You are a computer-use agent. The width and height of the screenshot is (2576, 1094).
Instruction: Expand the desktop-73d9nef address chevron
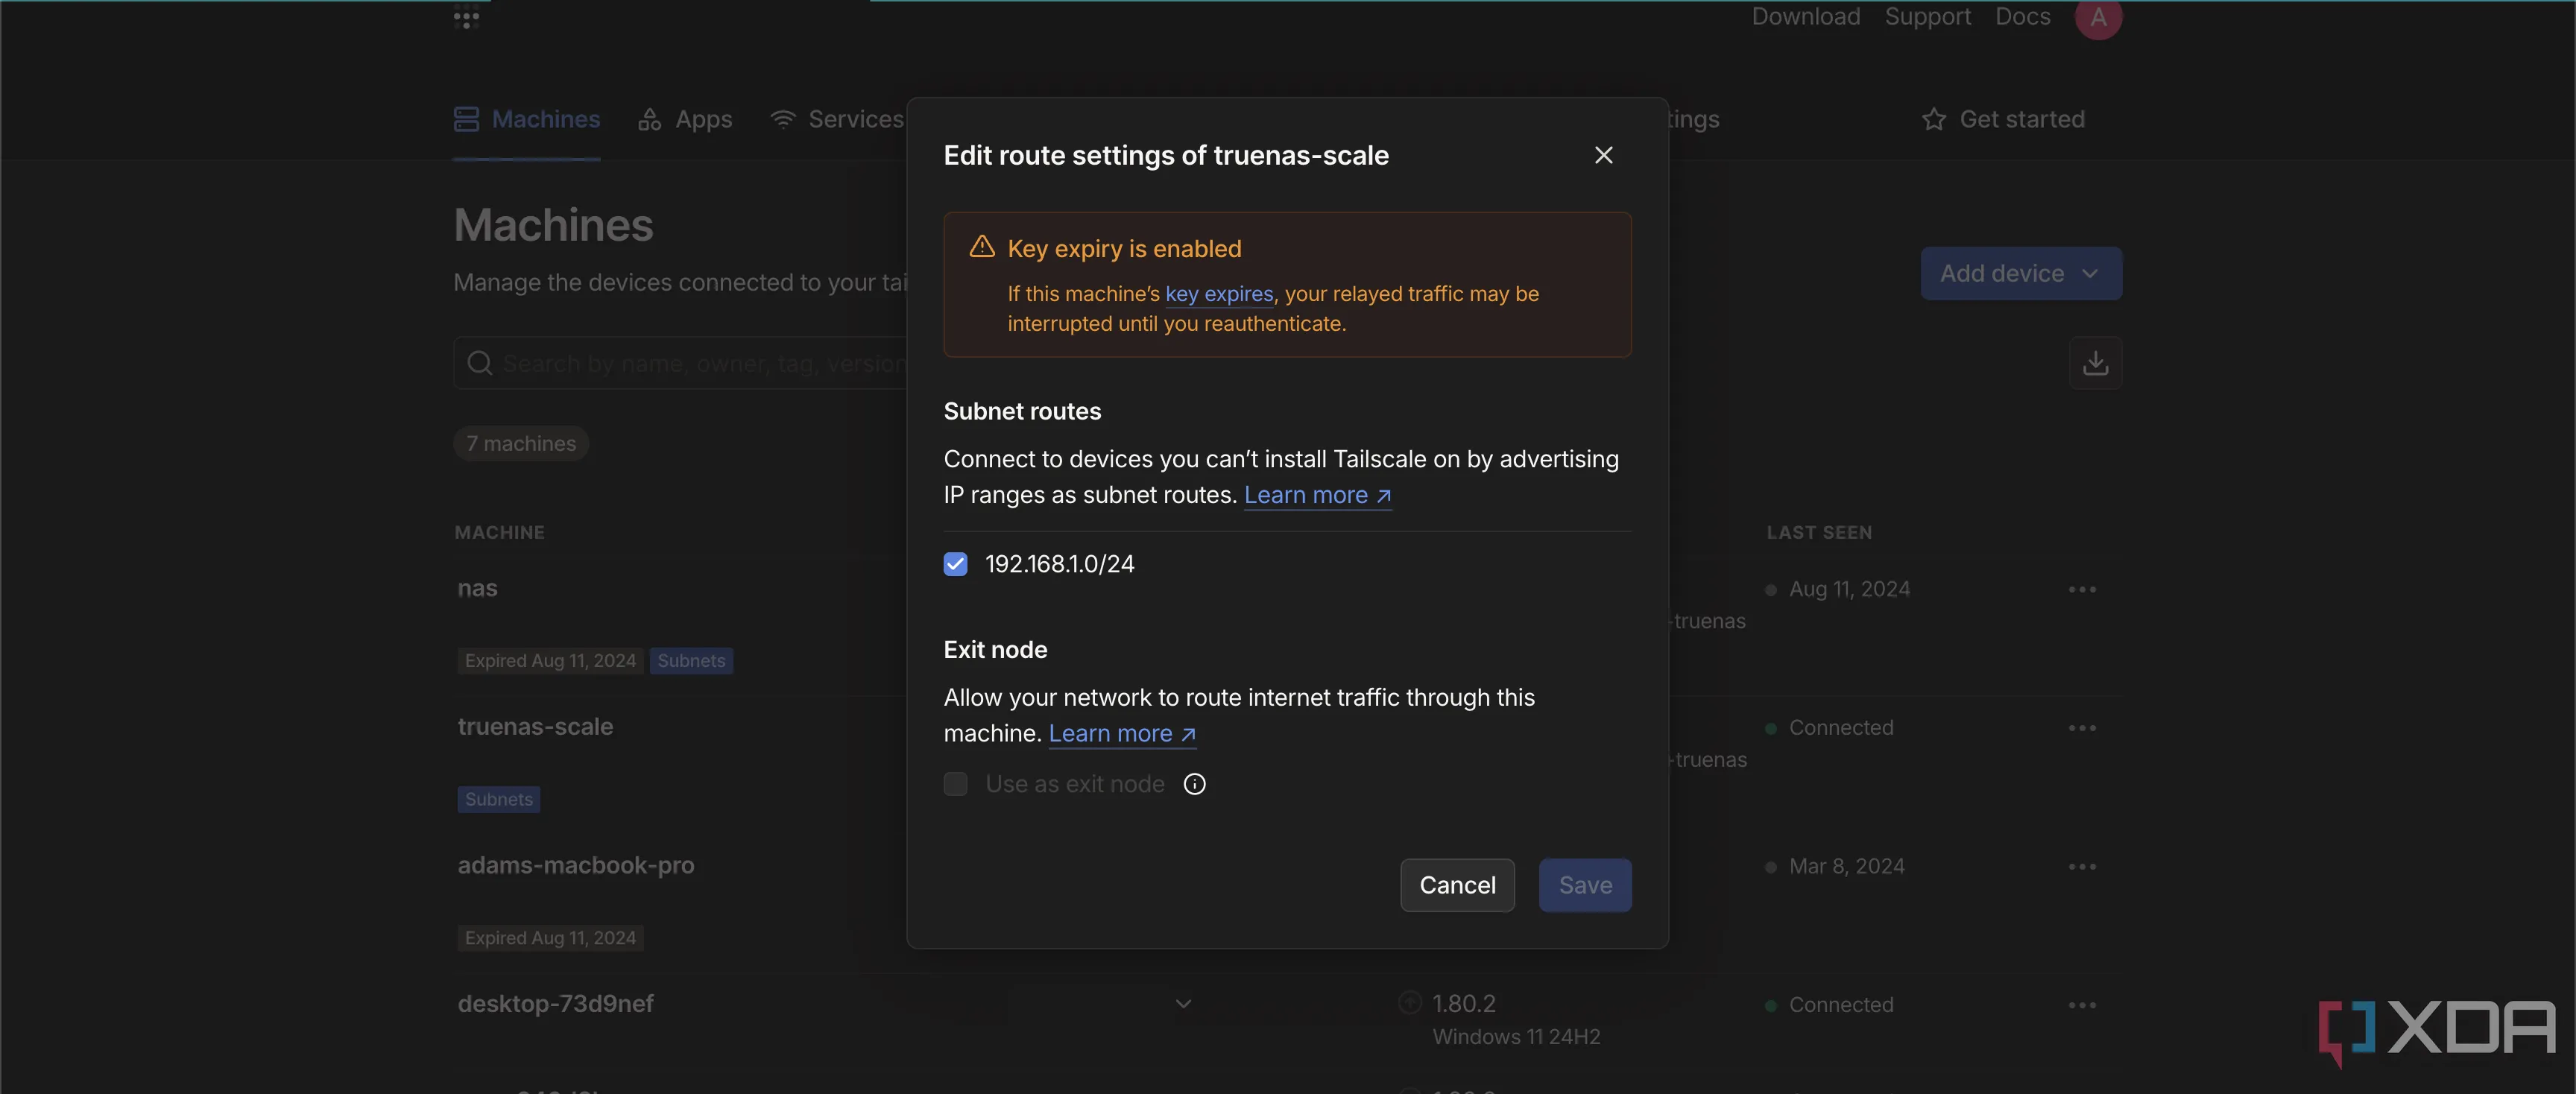tap(1183, 1003)
